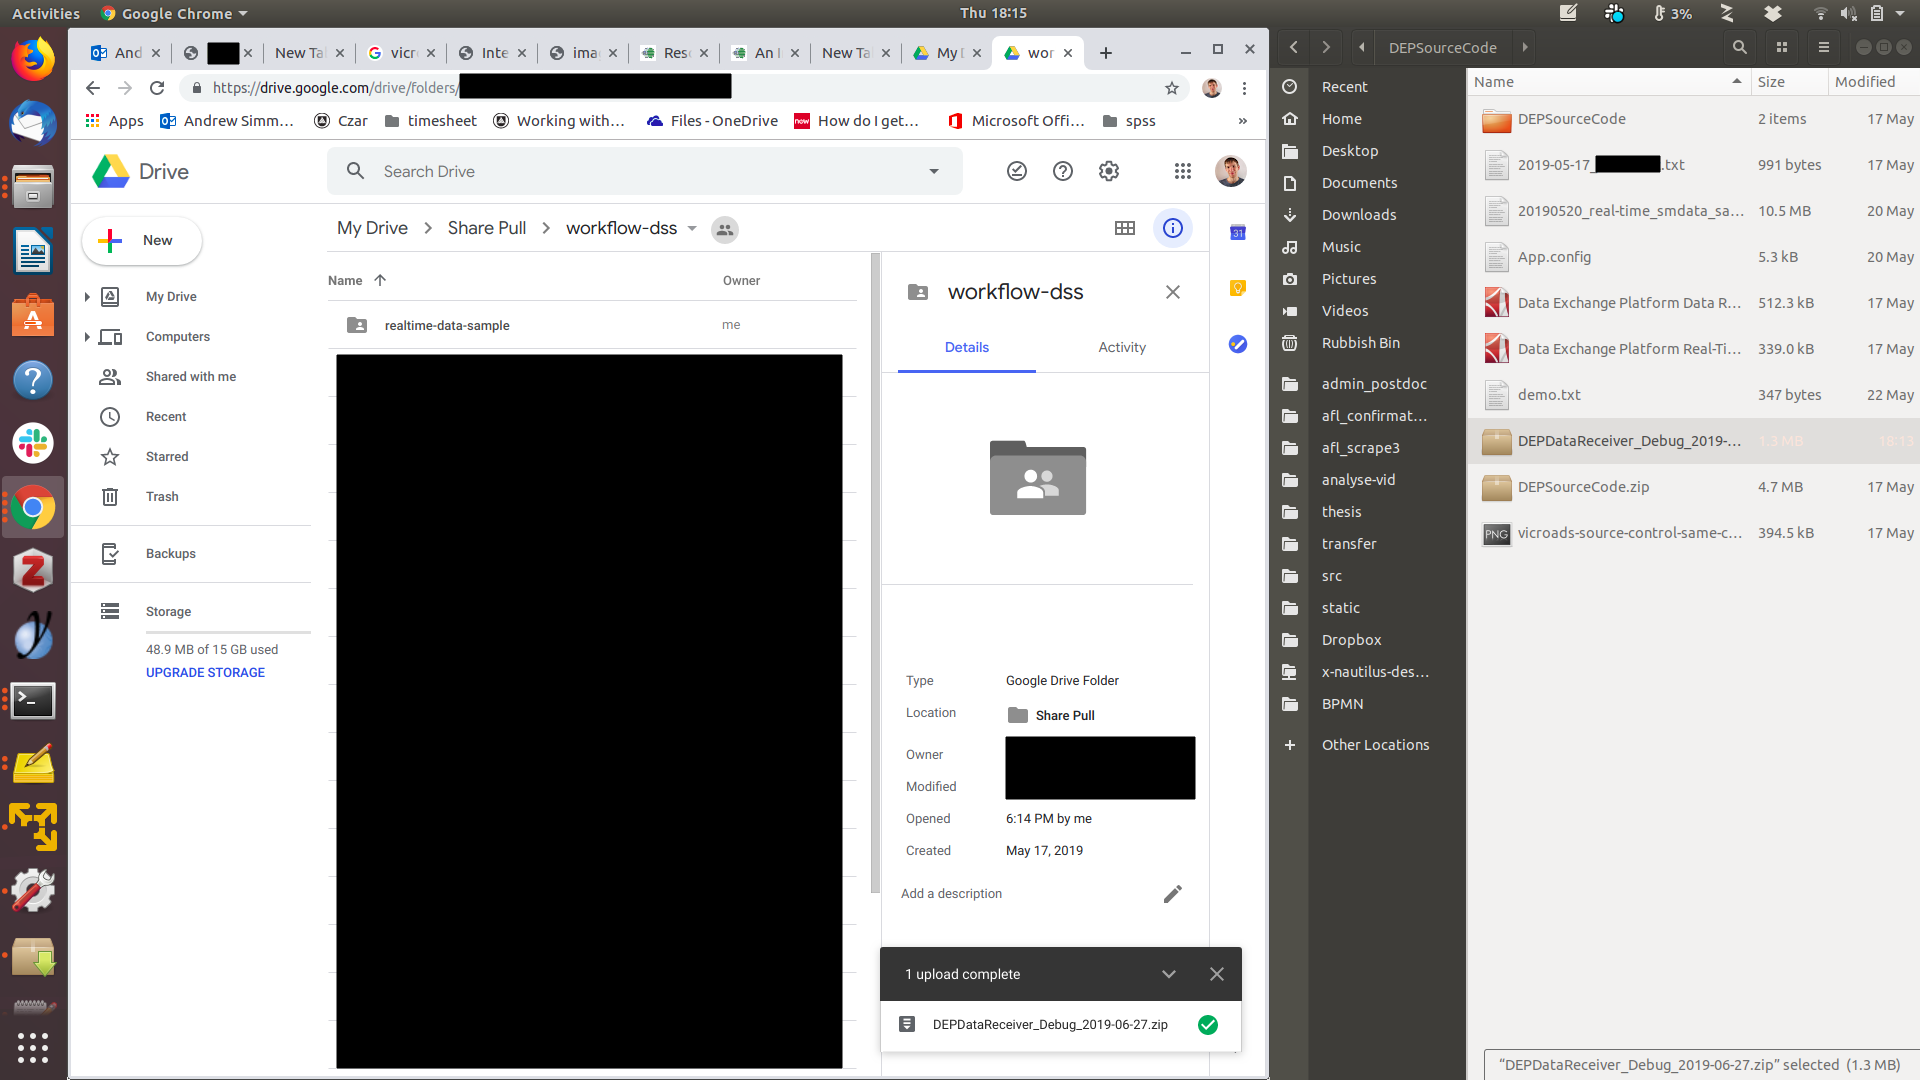Bookmark this page with the star icon
Image resolution: width=1920 pixels, height=1080 pixels.
pos(1171,88)
